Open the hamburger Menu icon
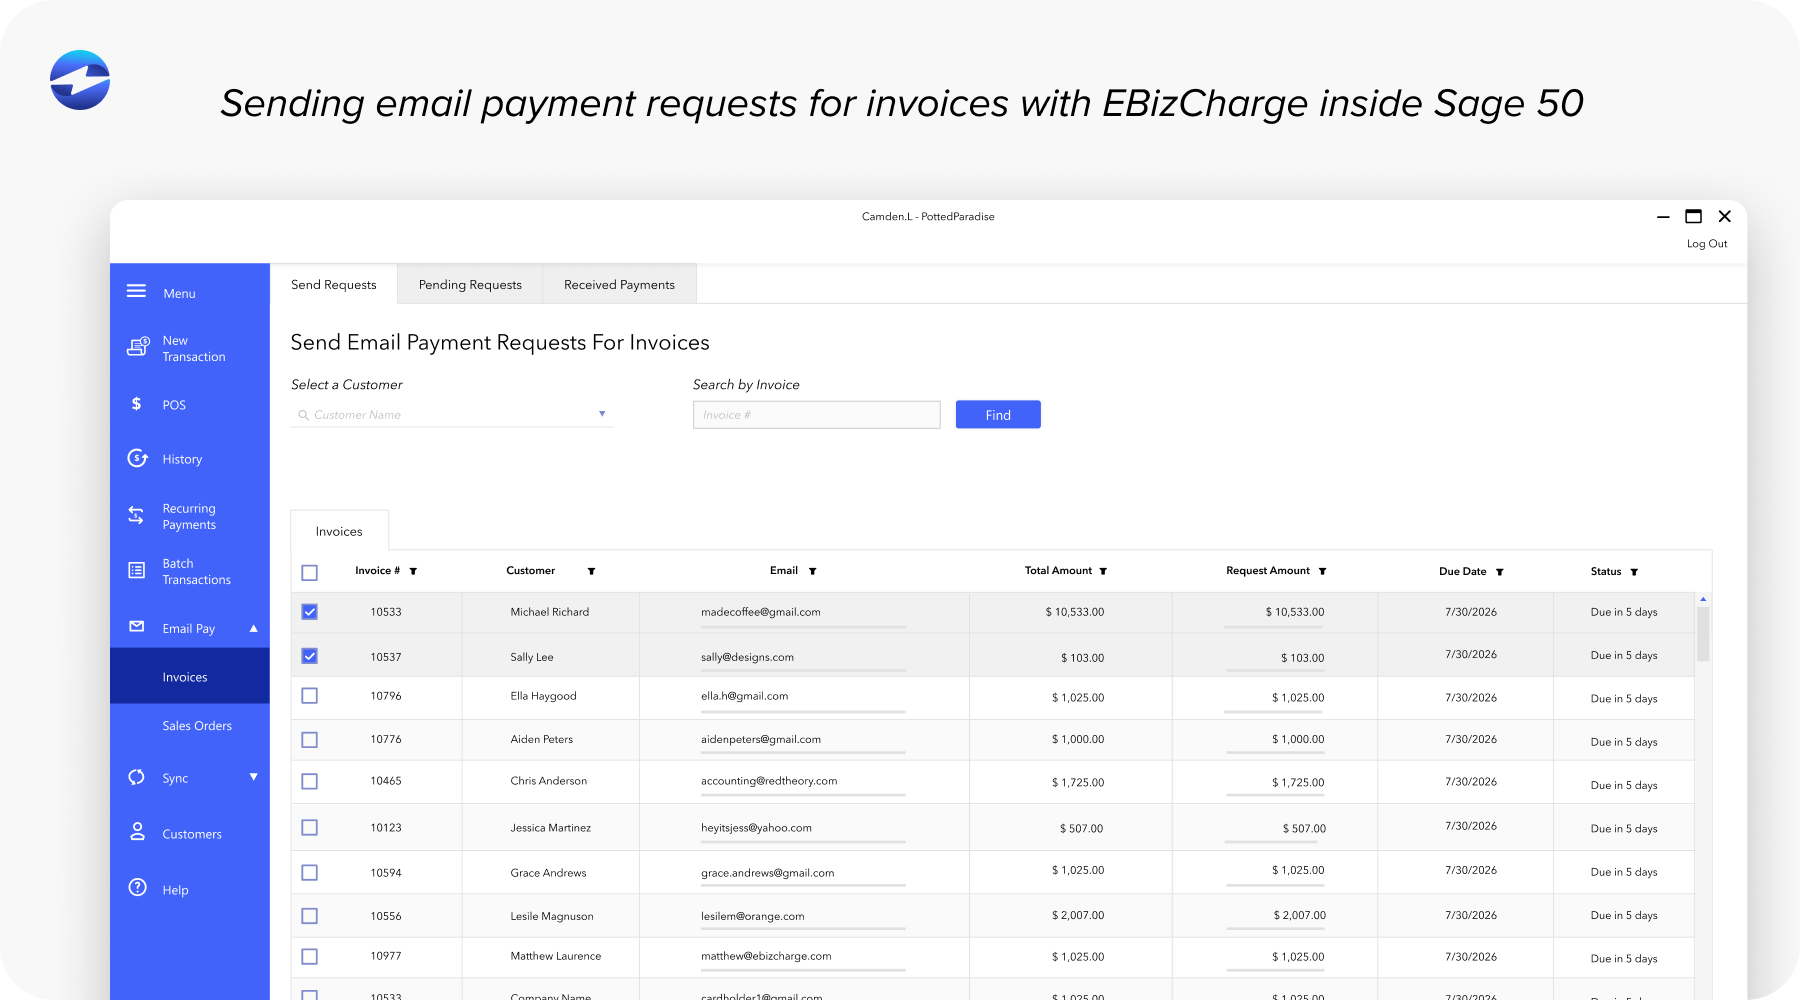Viewport: 1800px width, 1000px height. 136,292
